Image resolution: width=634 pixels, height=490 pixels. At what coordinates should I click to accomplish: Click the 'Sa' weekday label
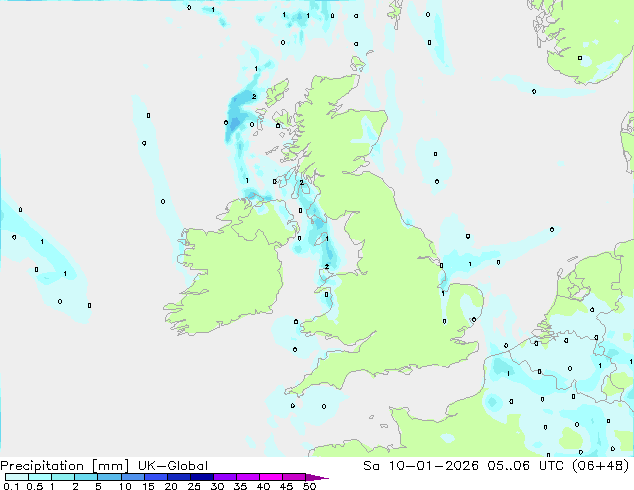[x=371, y=466]
